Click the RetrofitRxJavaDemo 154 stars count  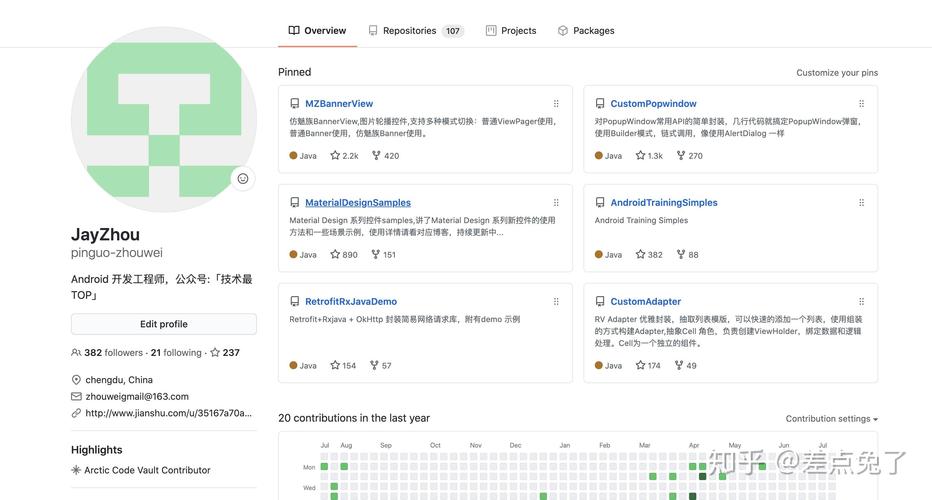click(343, 366)
